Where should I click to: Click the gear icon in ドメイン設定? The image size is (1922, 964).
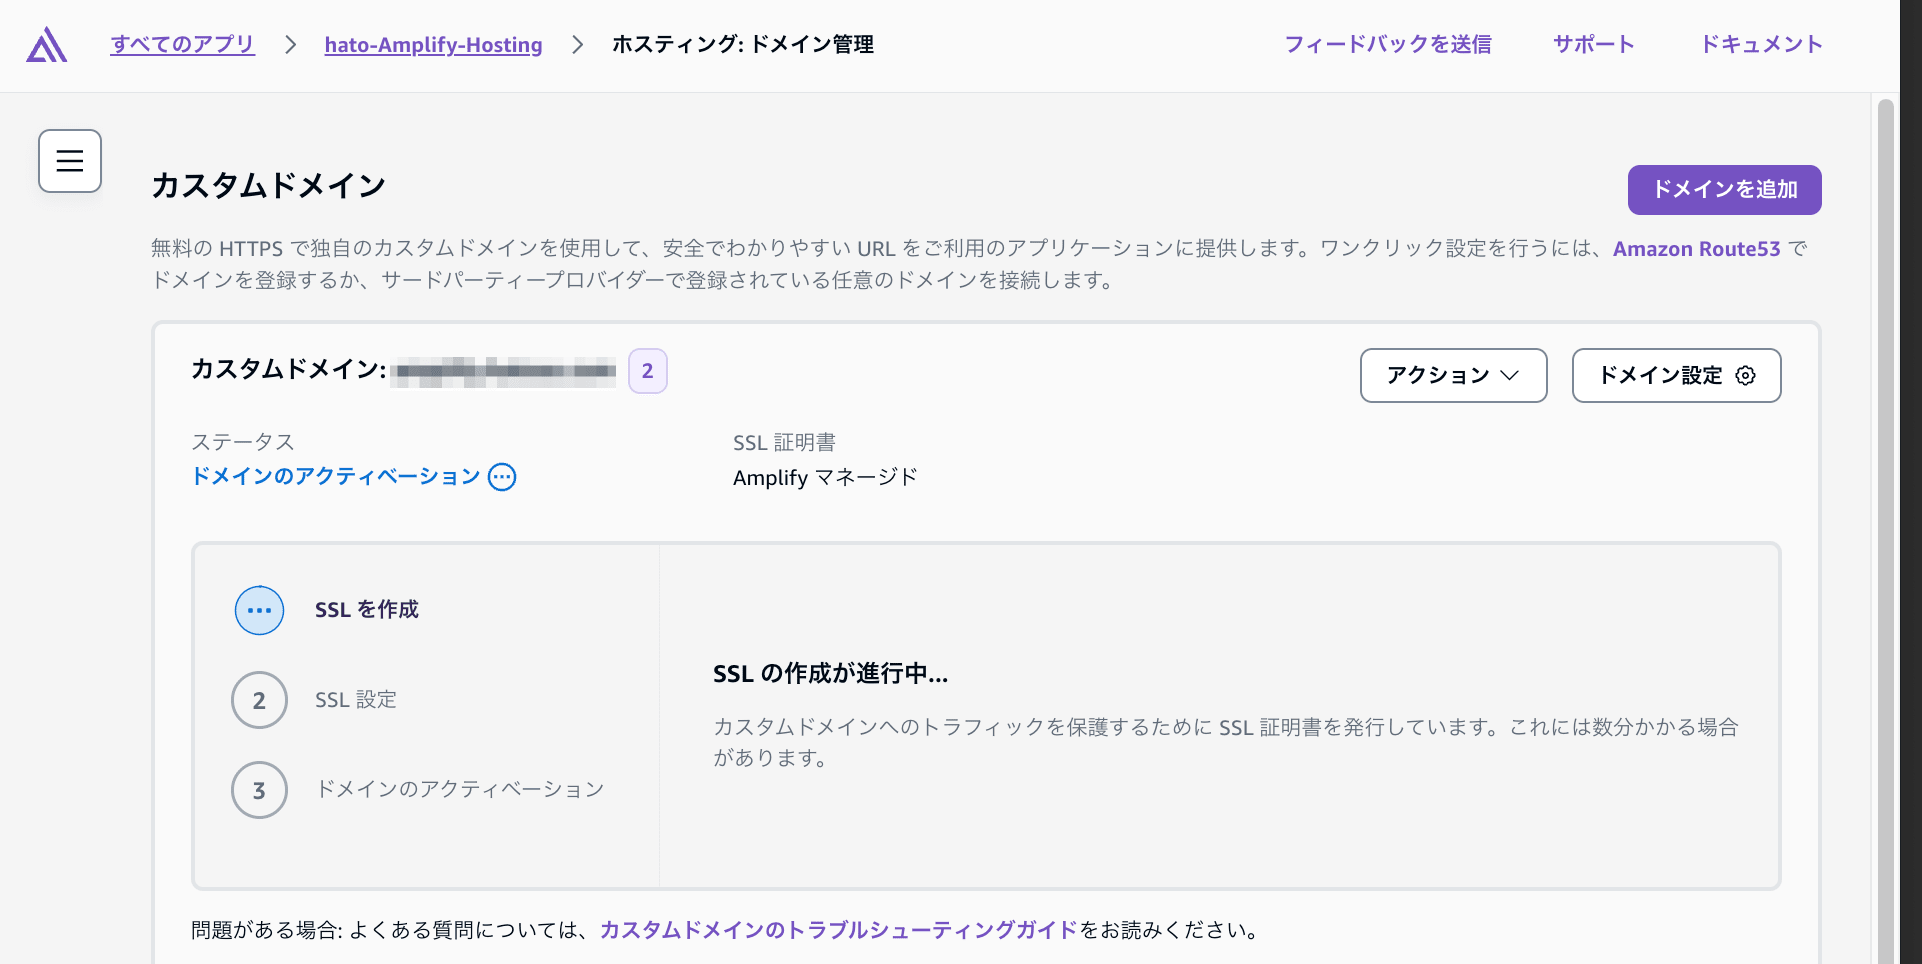[x=1745, y=375]
